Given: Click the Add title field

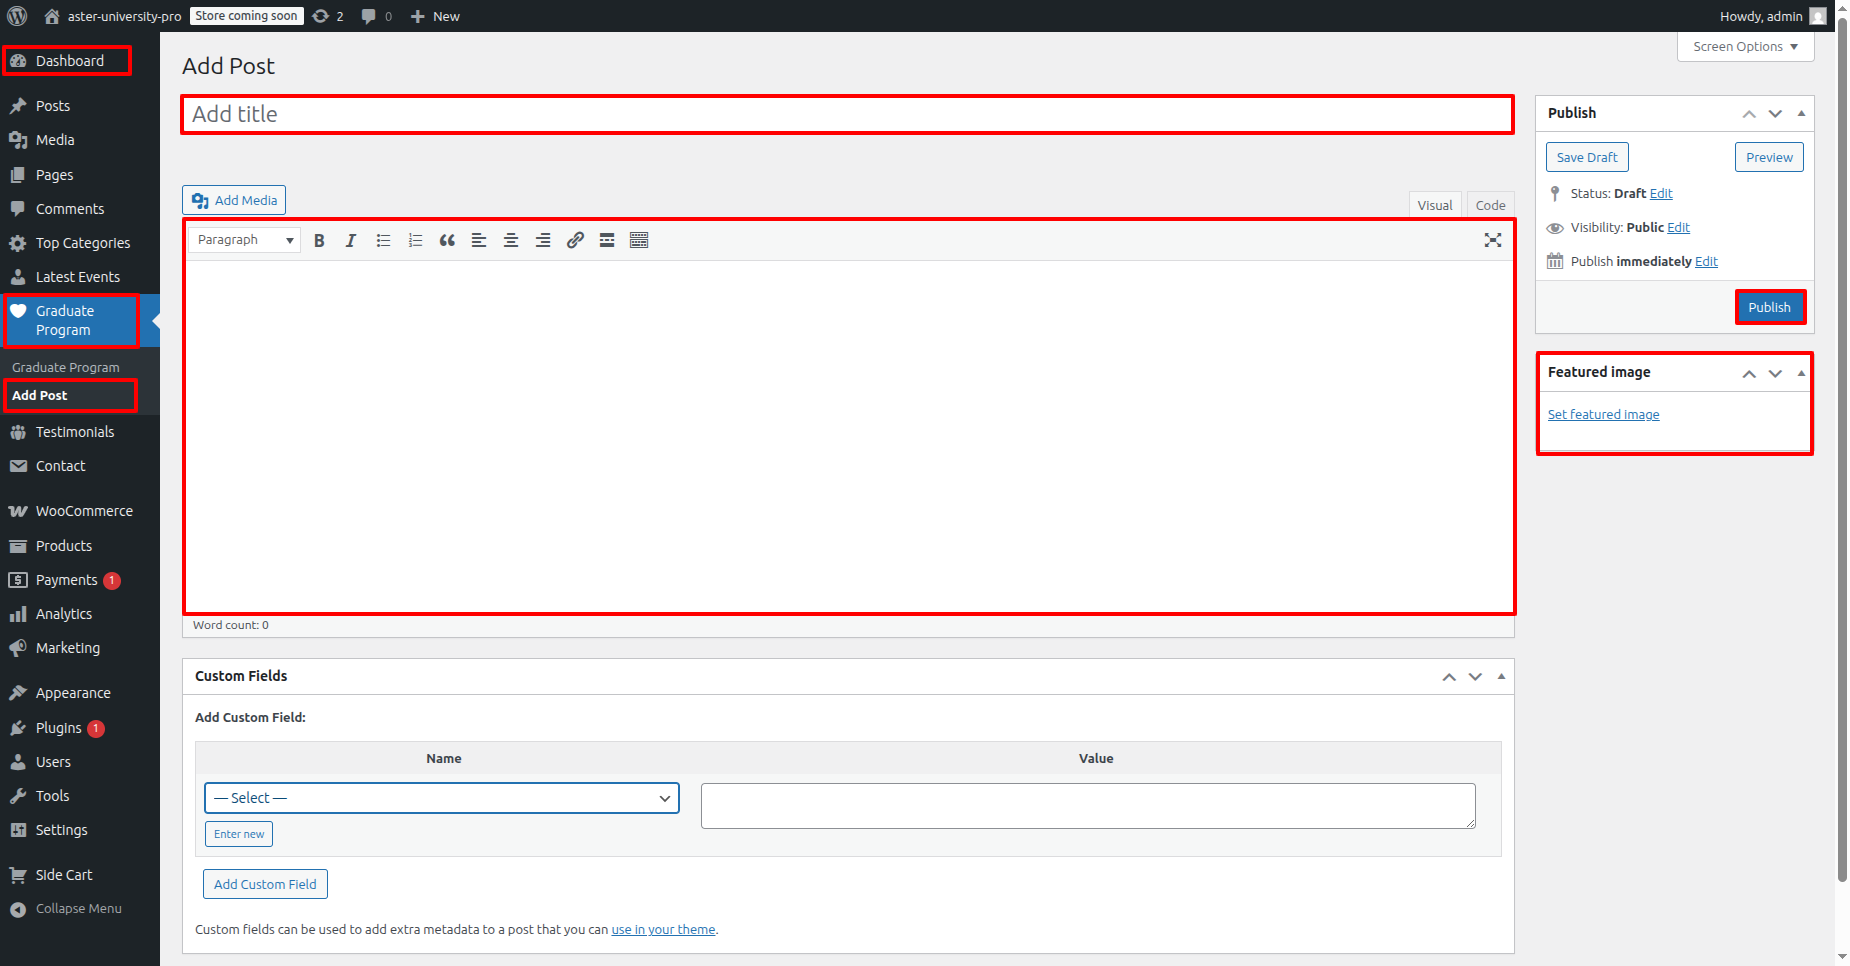Looking at the screenshot, I should (847, 114).
